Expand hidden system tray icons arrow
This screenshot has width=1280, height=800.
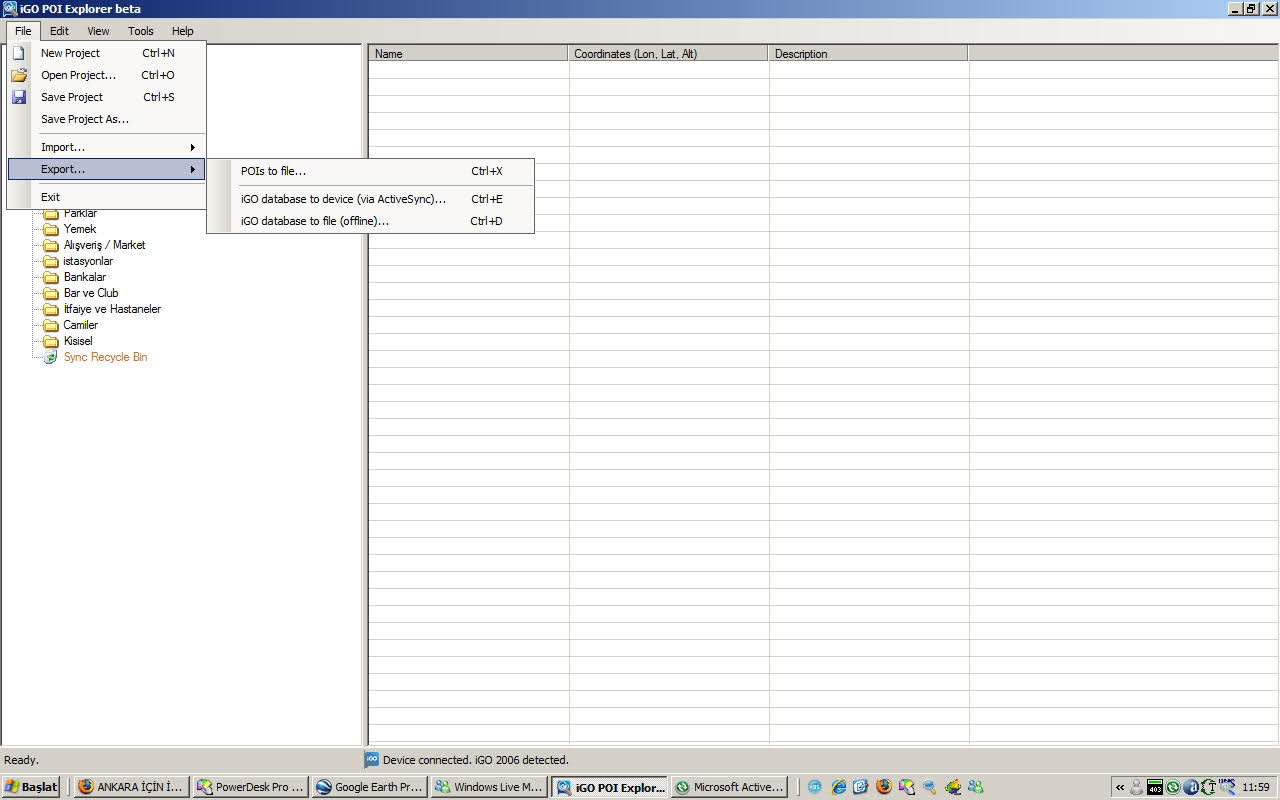pos(1120,787)
